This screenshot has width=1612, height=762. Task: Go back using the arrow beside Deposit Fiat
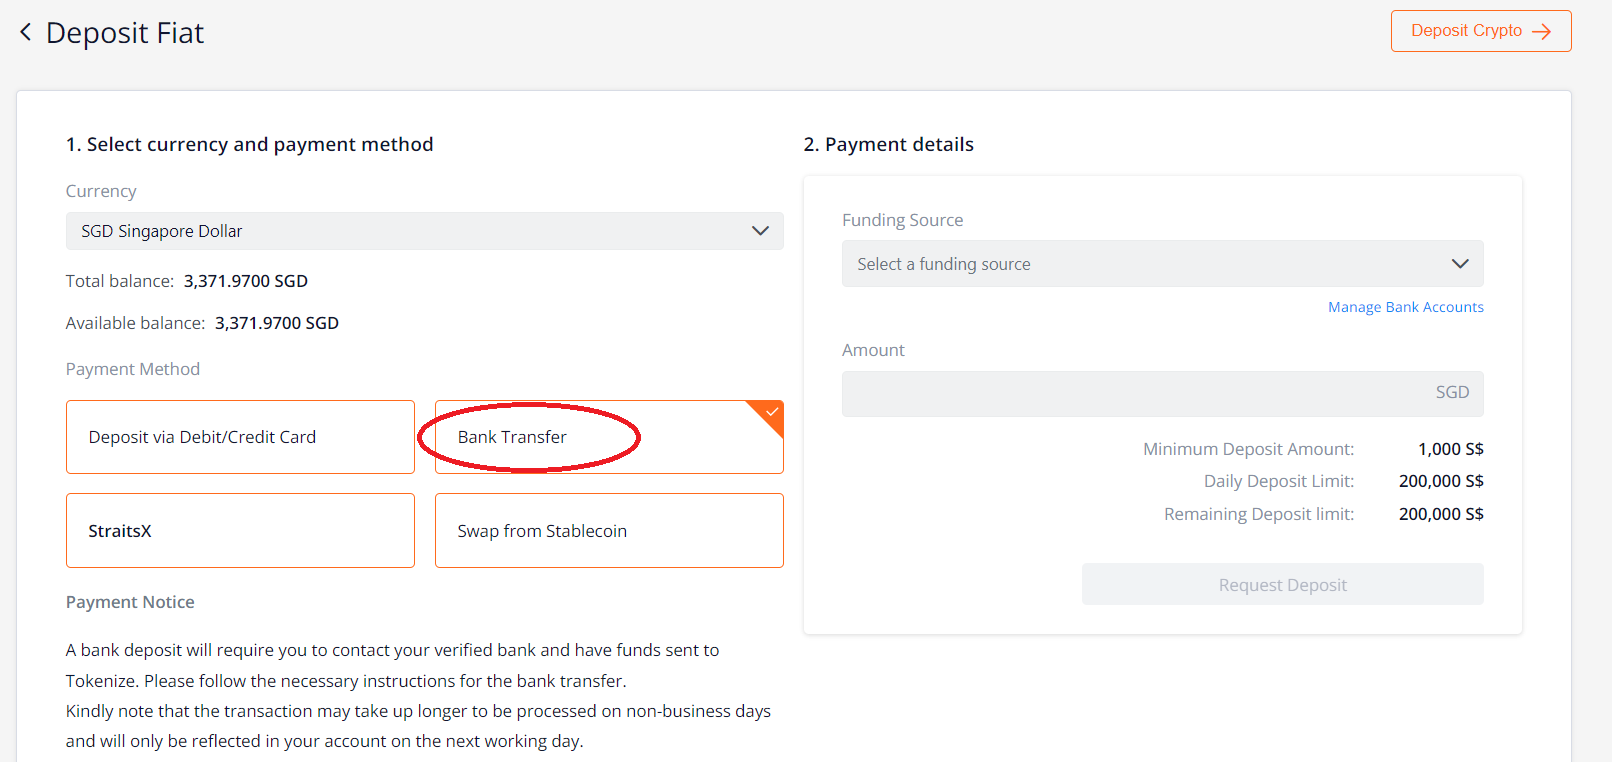click(x=26, y=32)
